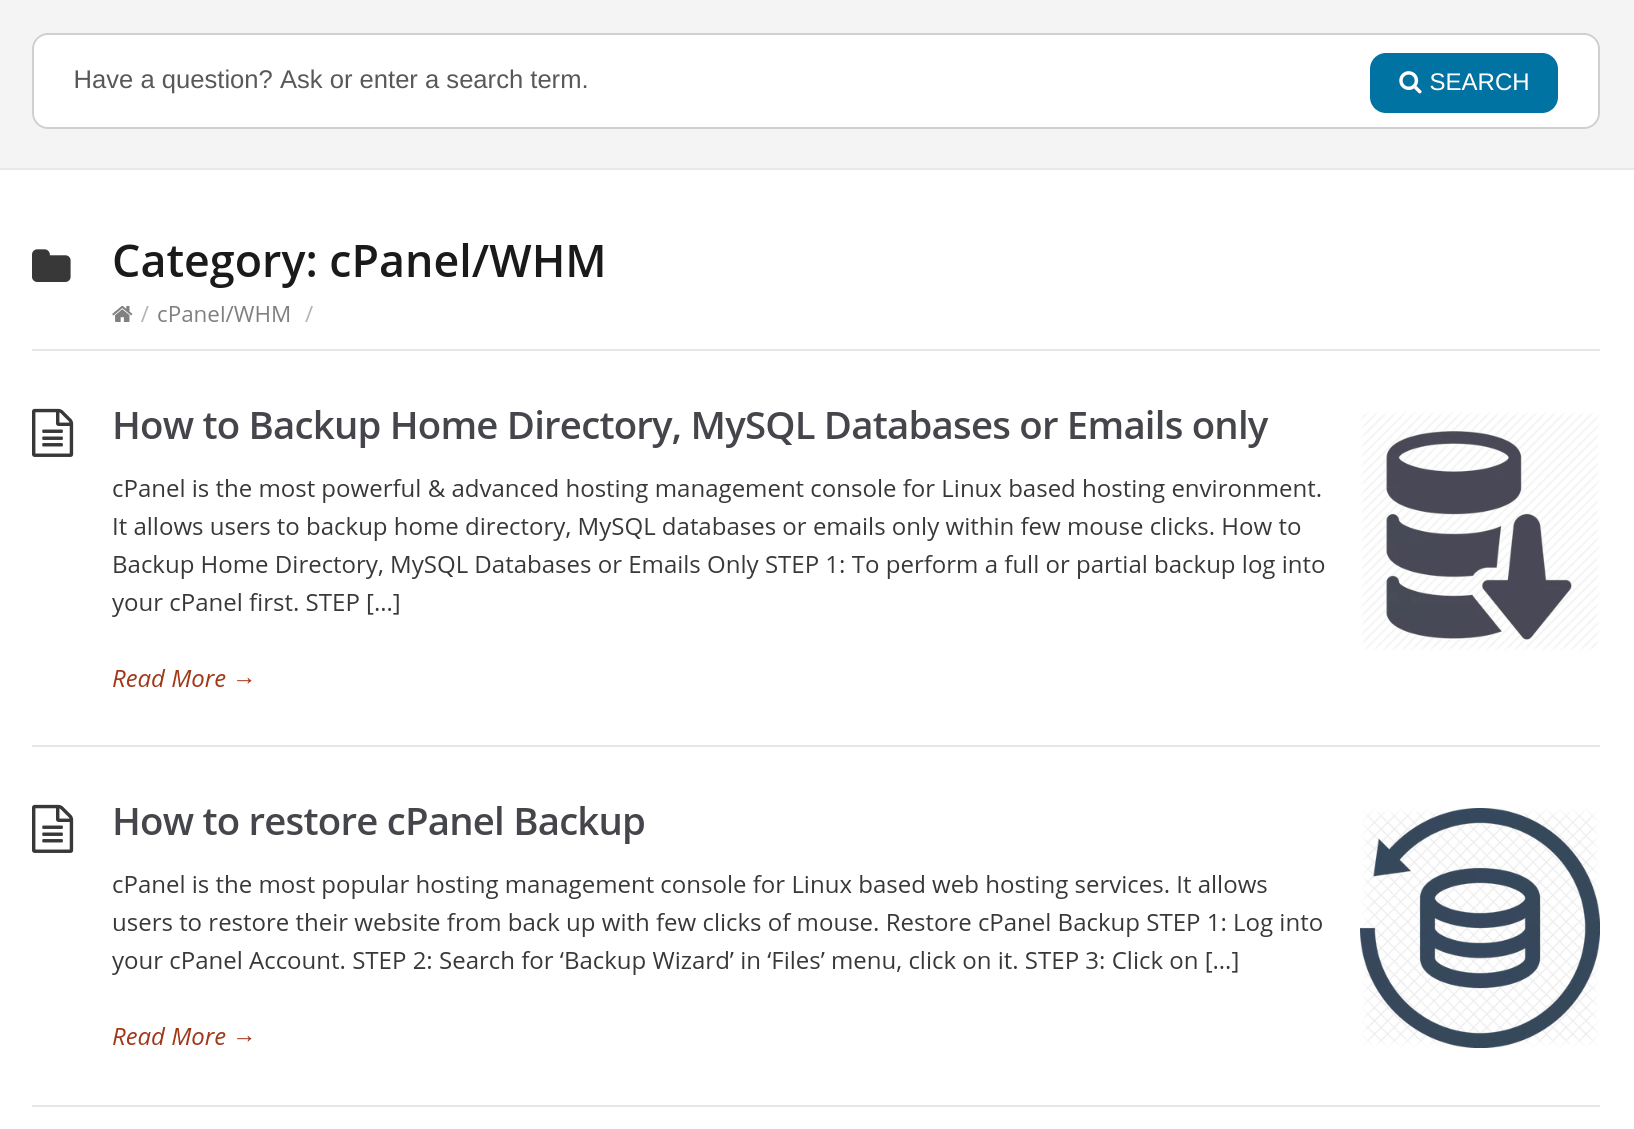Viewport: 1634px width, 1129px height.
Task: Click the magnifier icon in Search button
Action: point(1410,82)
